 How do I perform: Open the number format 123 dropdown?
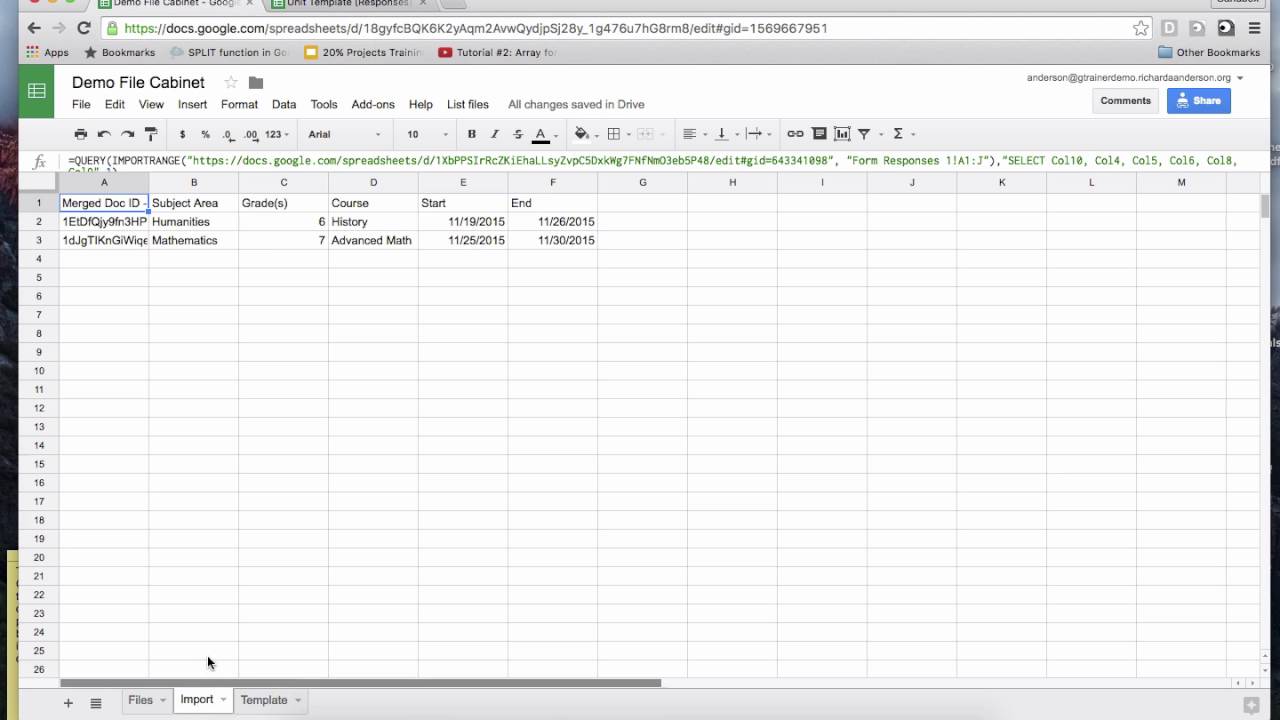[x=277, y=134]
